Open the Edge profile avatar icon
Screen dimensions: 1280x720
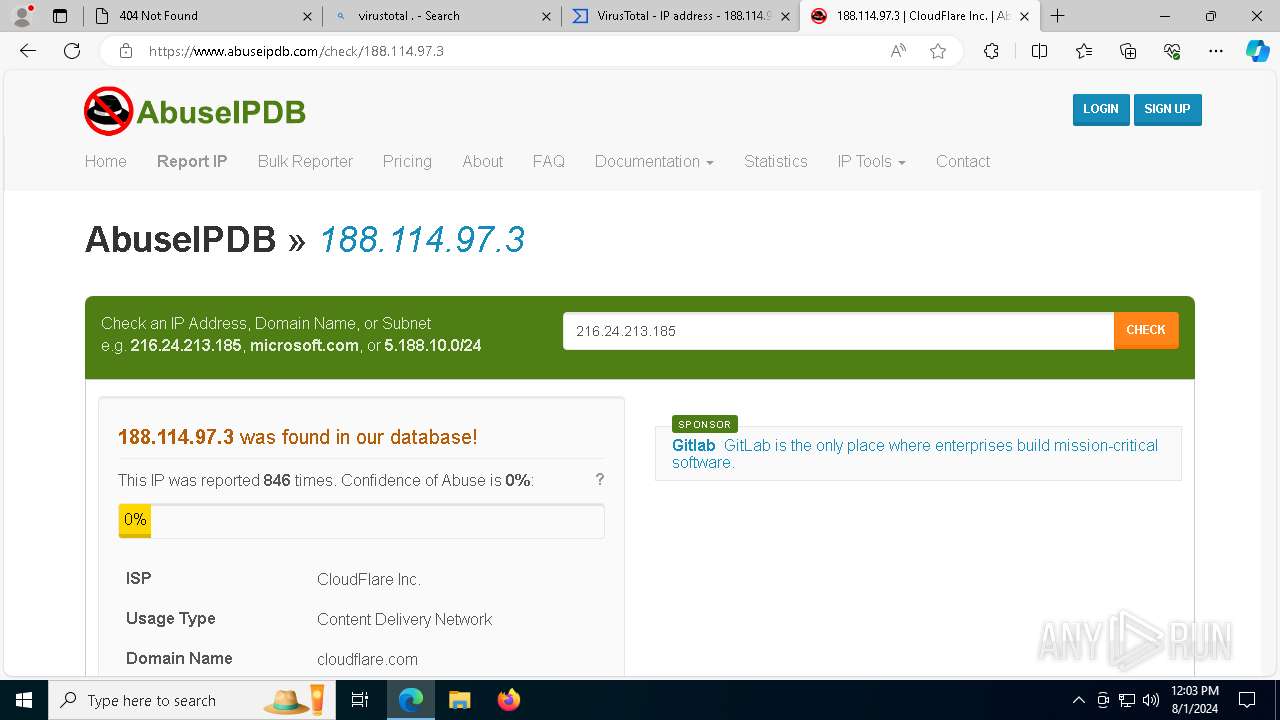click(21, 16)
